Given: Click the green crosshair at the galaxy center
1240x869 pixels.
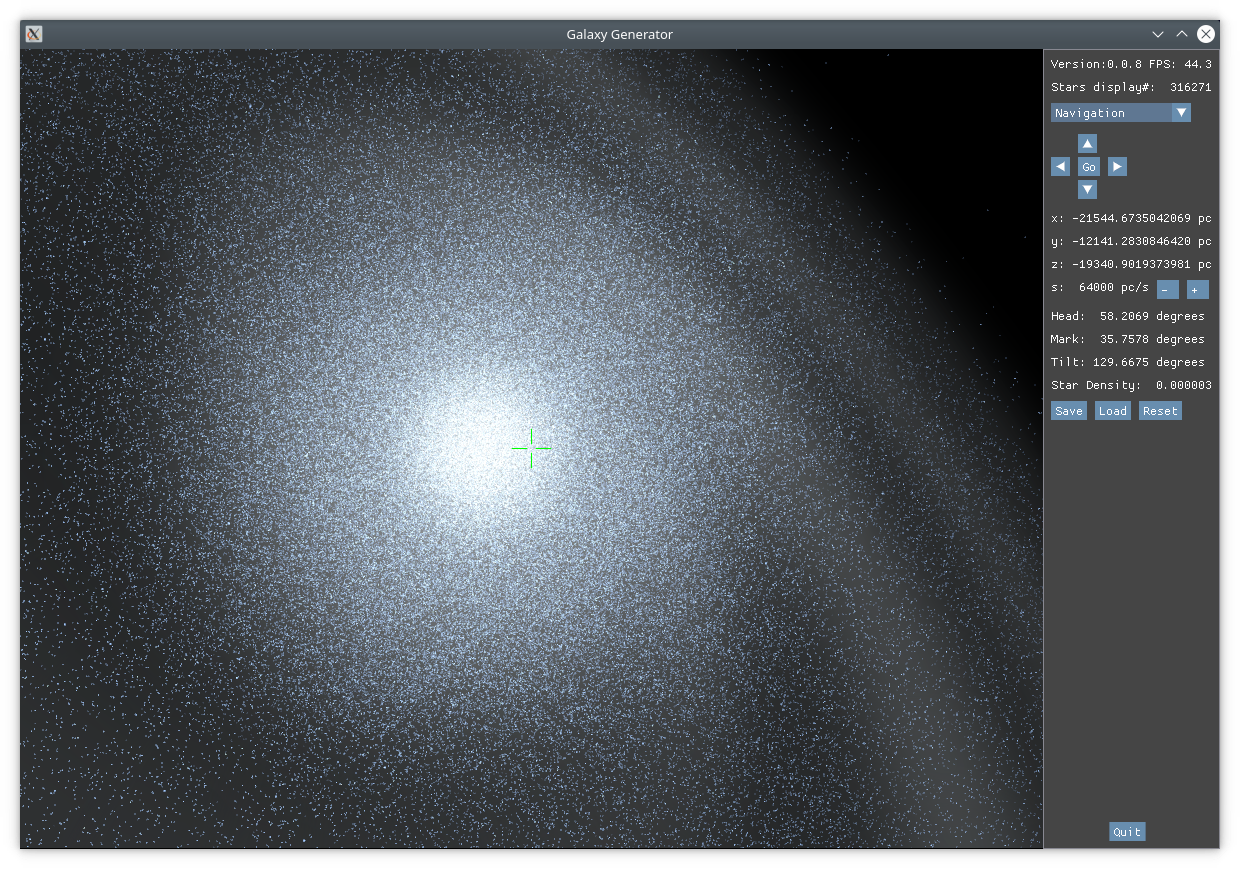Looking at the screenshot, I should tap(531, 449).
